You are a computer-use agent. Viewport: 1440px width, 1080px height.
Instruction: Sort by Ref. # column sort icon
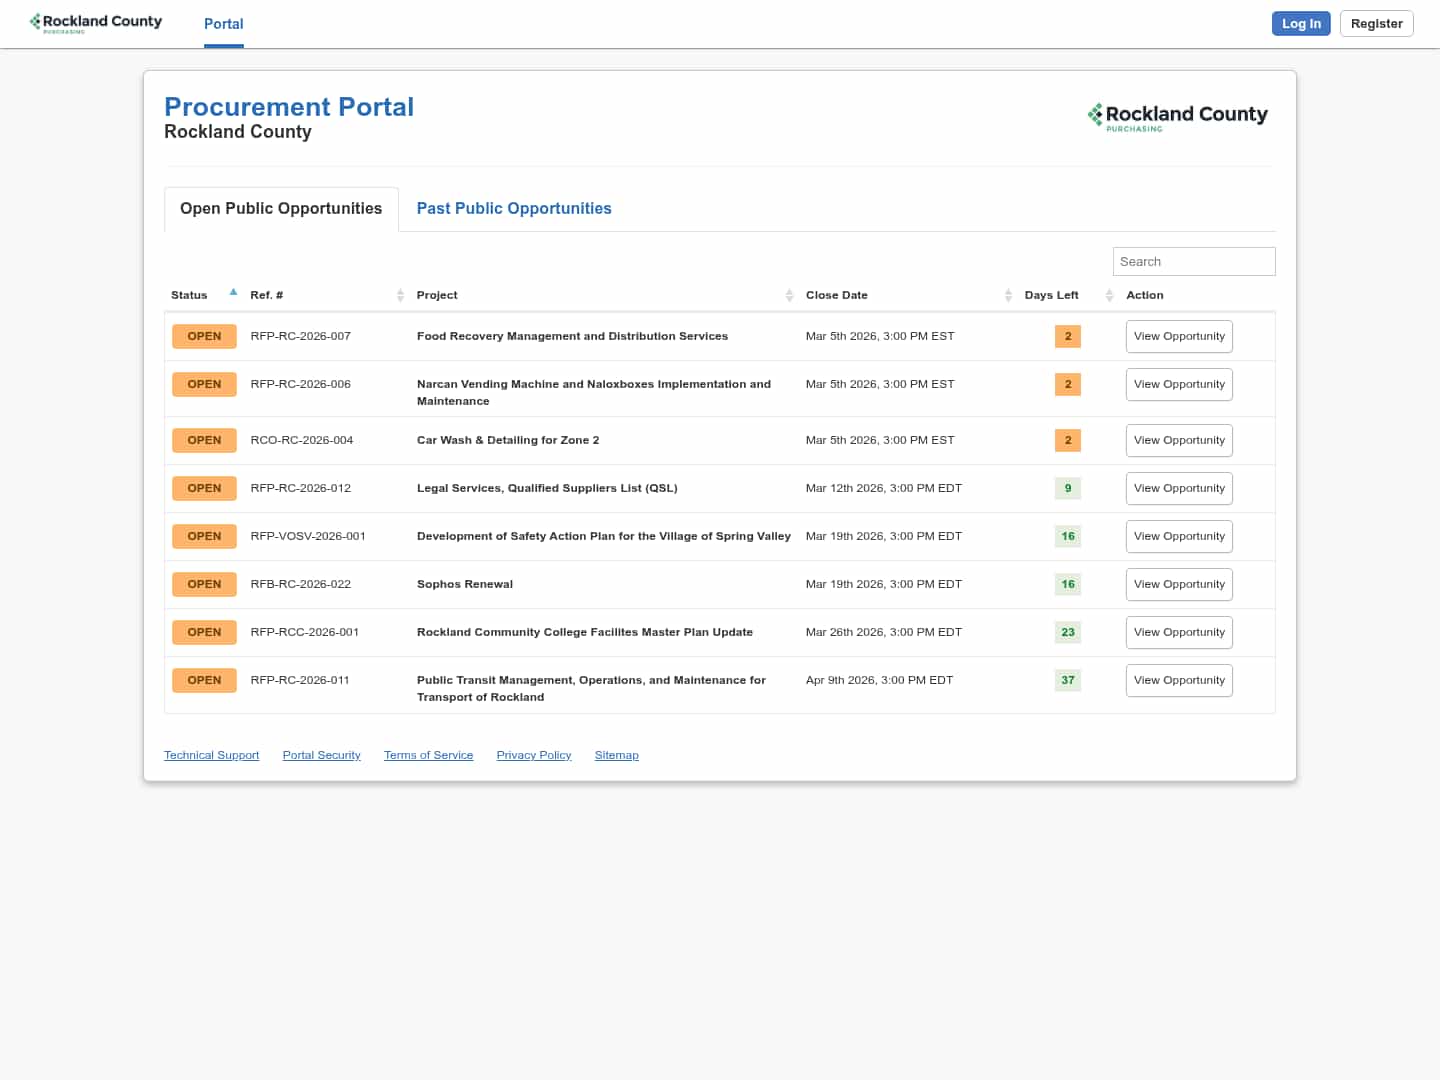pyautogui.click(x=400, y=295)
